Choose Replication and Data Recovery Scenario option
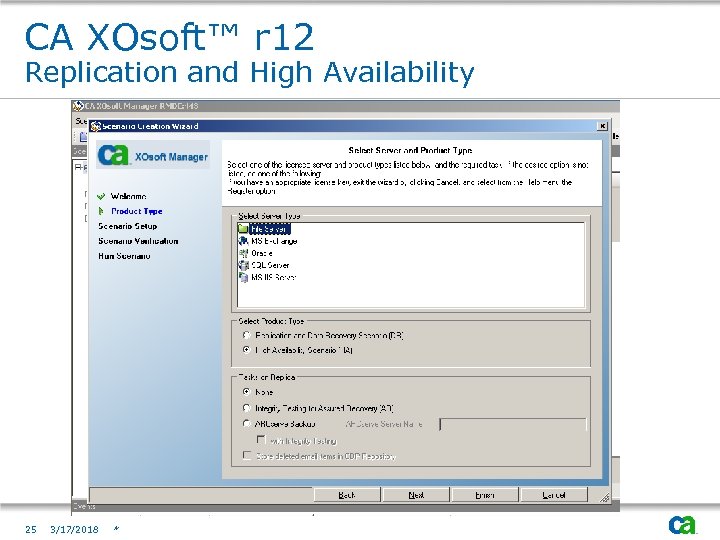Image resolution: width=720 pixels, height=540 pixels. [247, 335]
